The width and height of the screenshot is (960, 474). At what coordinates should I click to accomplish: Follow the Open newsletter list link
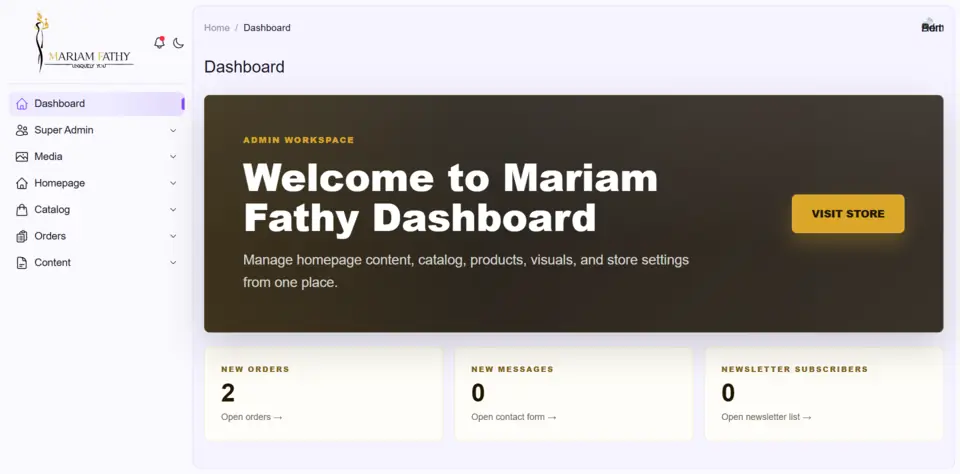tap(766, 417)
